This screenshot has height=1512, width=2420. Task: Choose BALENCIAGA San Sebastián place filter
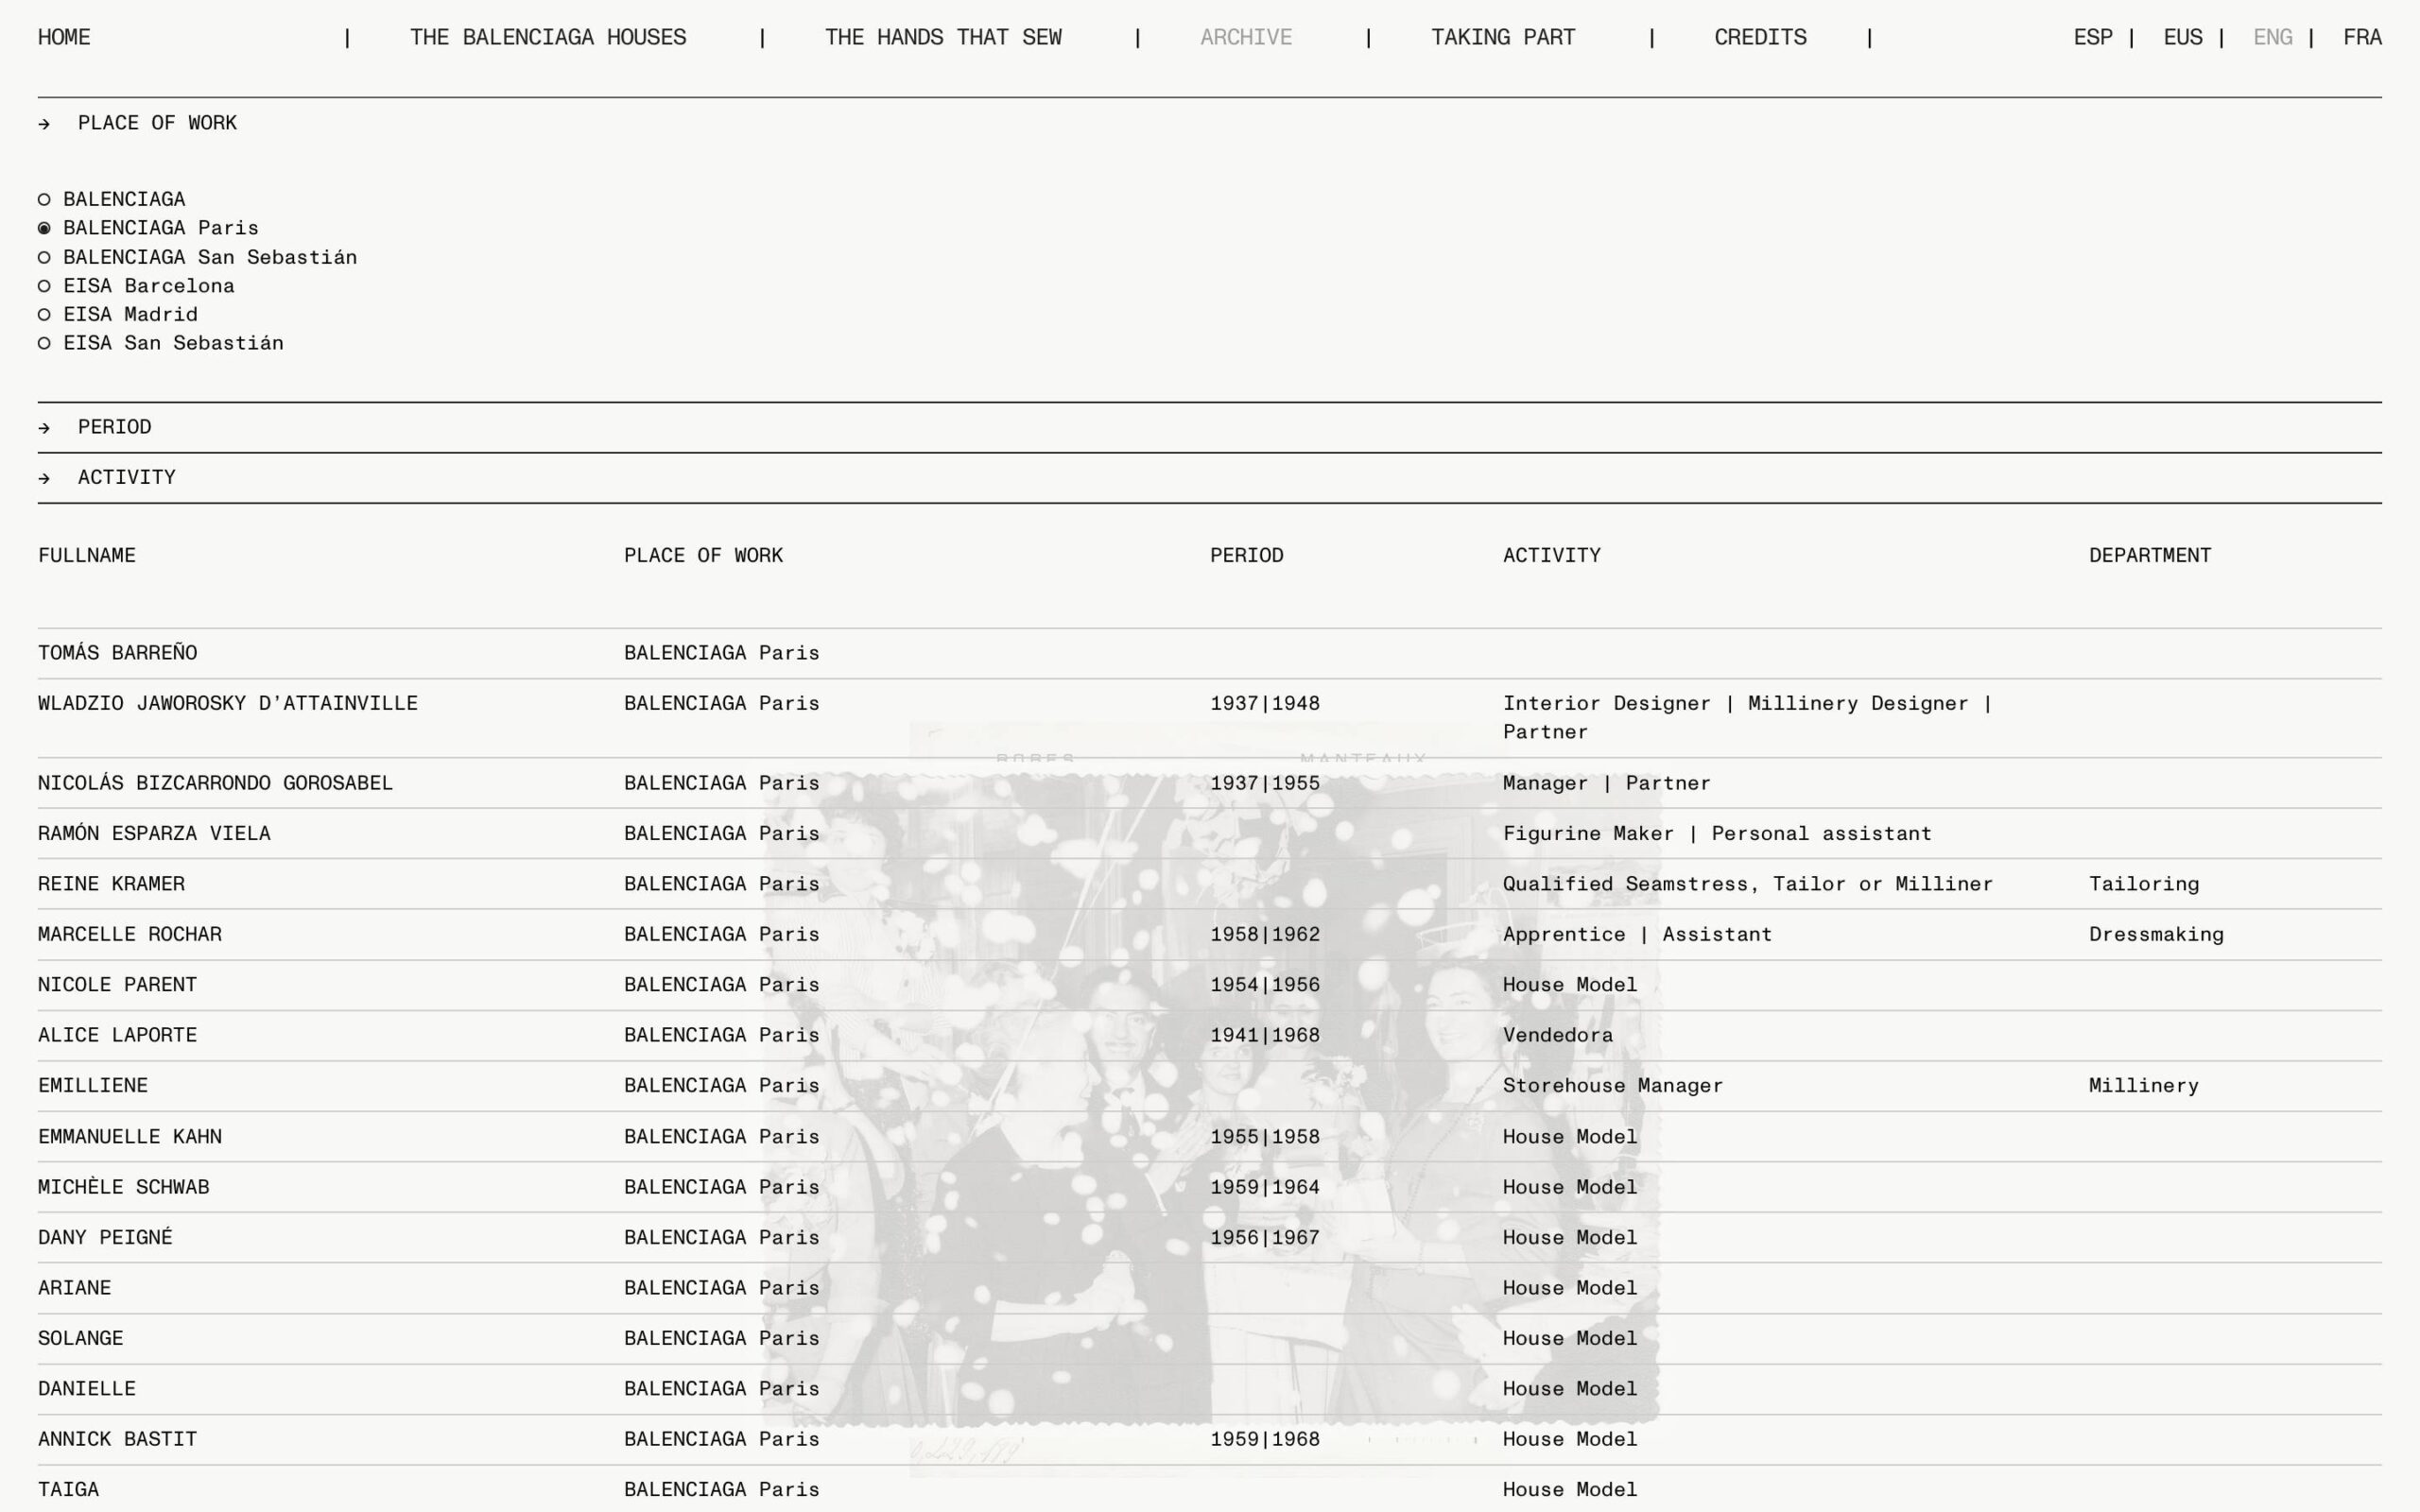click(44, 258)
